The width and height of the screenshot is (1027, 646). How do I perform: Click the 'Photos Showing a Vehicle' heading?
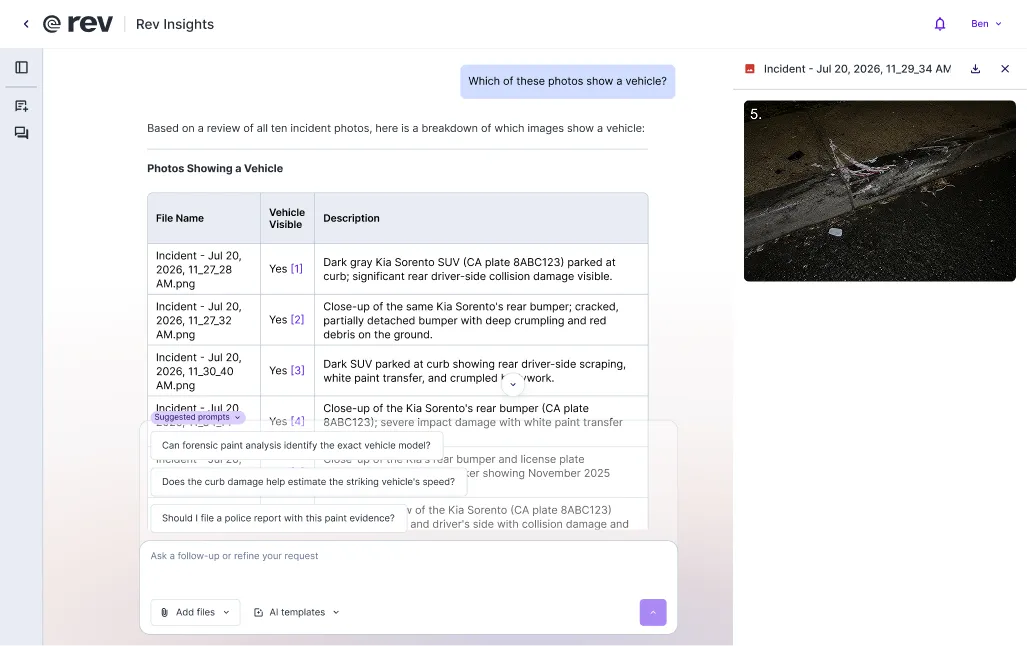(x=215, y=168)
